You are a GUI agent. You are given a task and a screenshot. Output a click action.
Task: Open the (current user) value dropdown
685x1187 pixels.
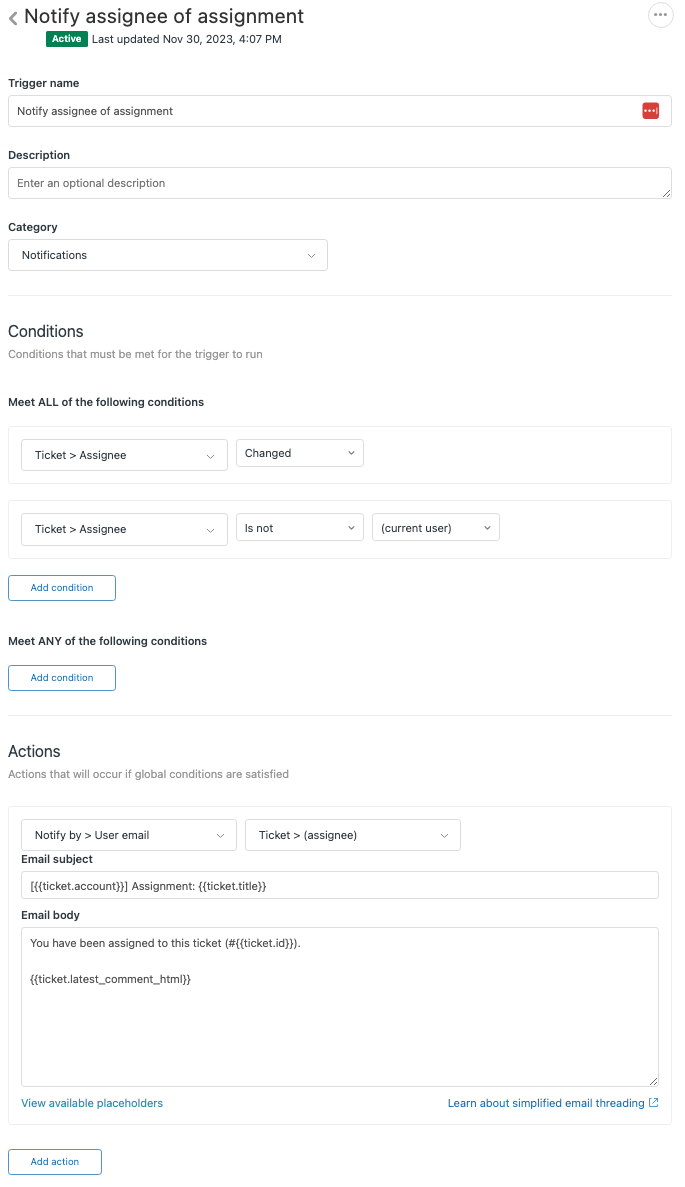tap(435, 527)
